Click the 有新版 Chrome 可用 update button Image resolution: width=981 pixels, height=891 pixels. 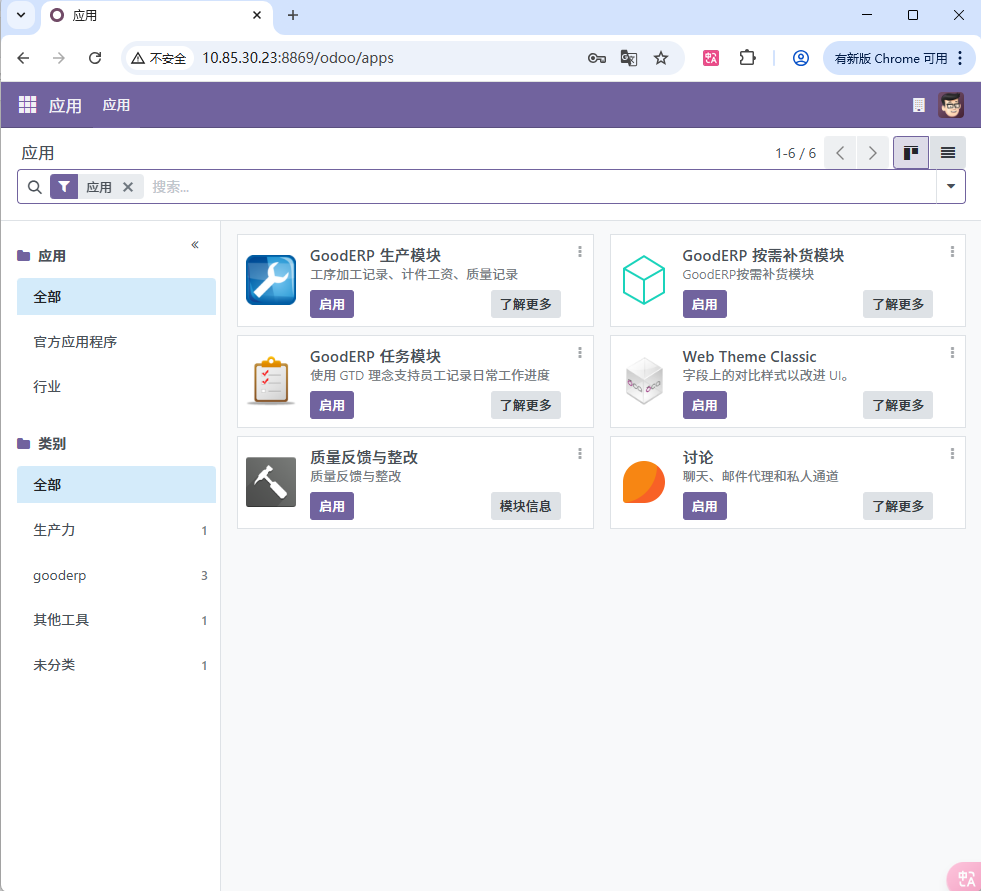point(899,58)
